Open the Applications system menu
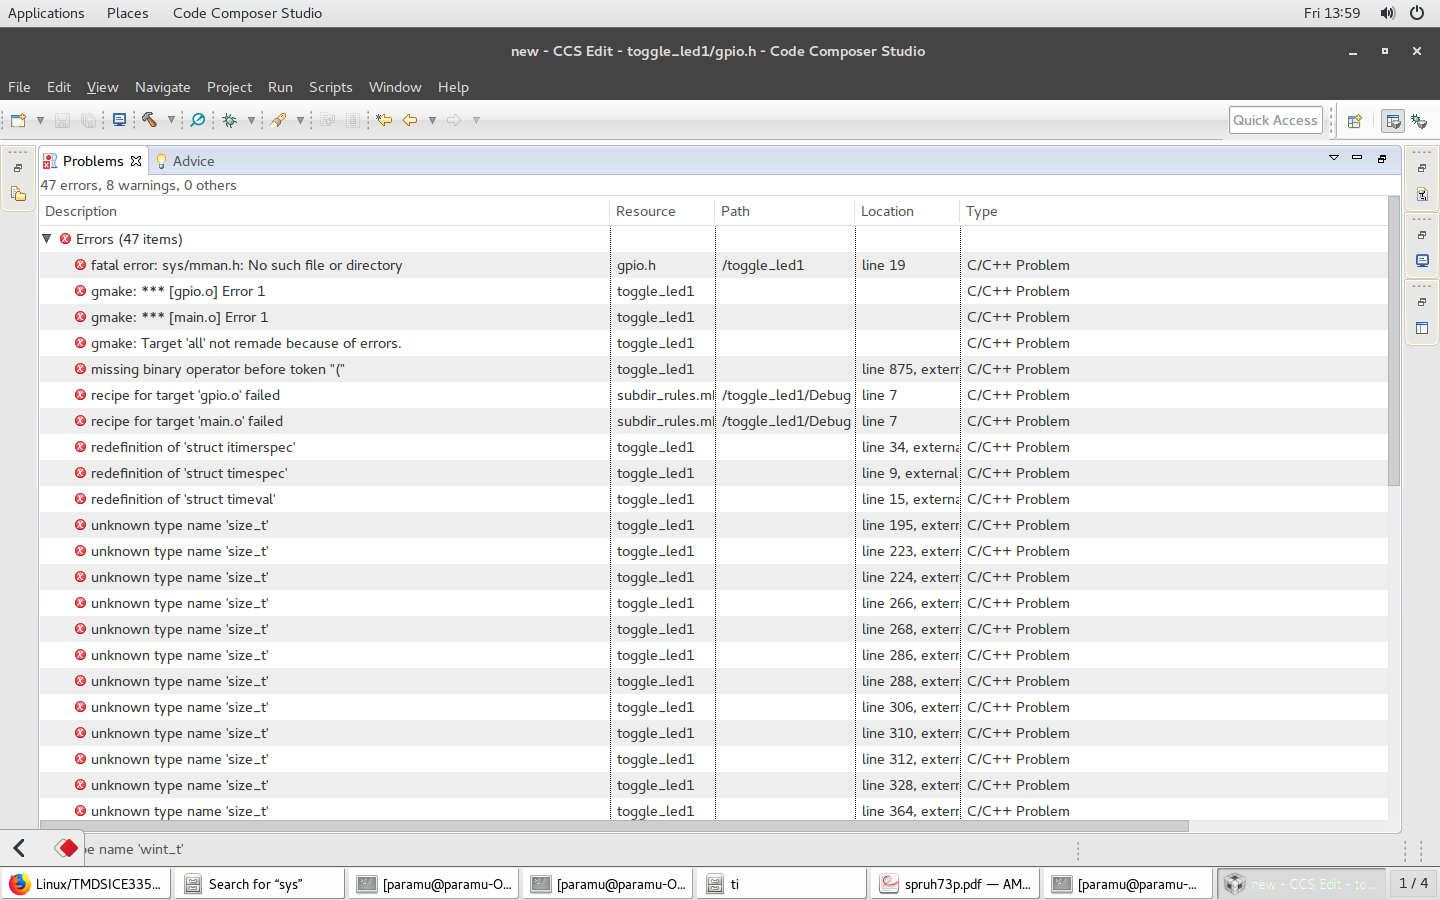Viewport: 1440px width, 900px height. point(46,13)
